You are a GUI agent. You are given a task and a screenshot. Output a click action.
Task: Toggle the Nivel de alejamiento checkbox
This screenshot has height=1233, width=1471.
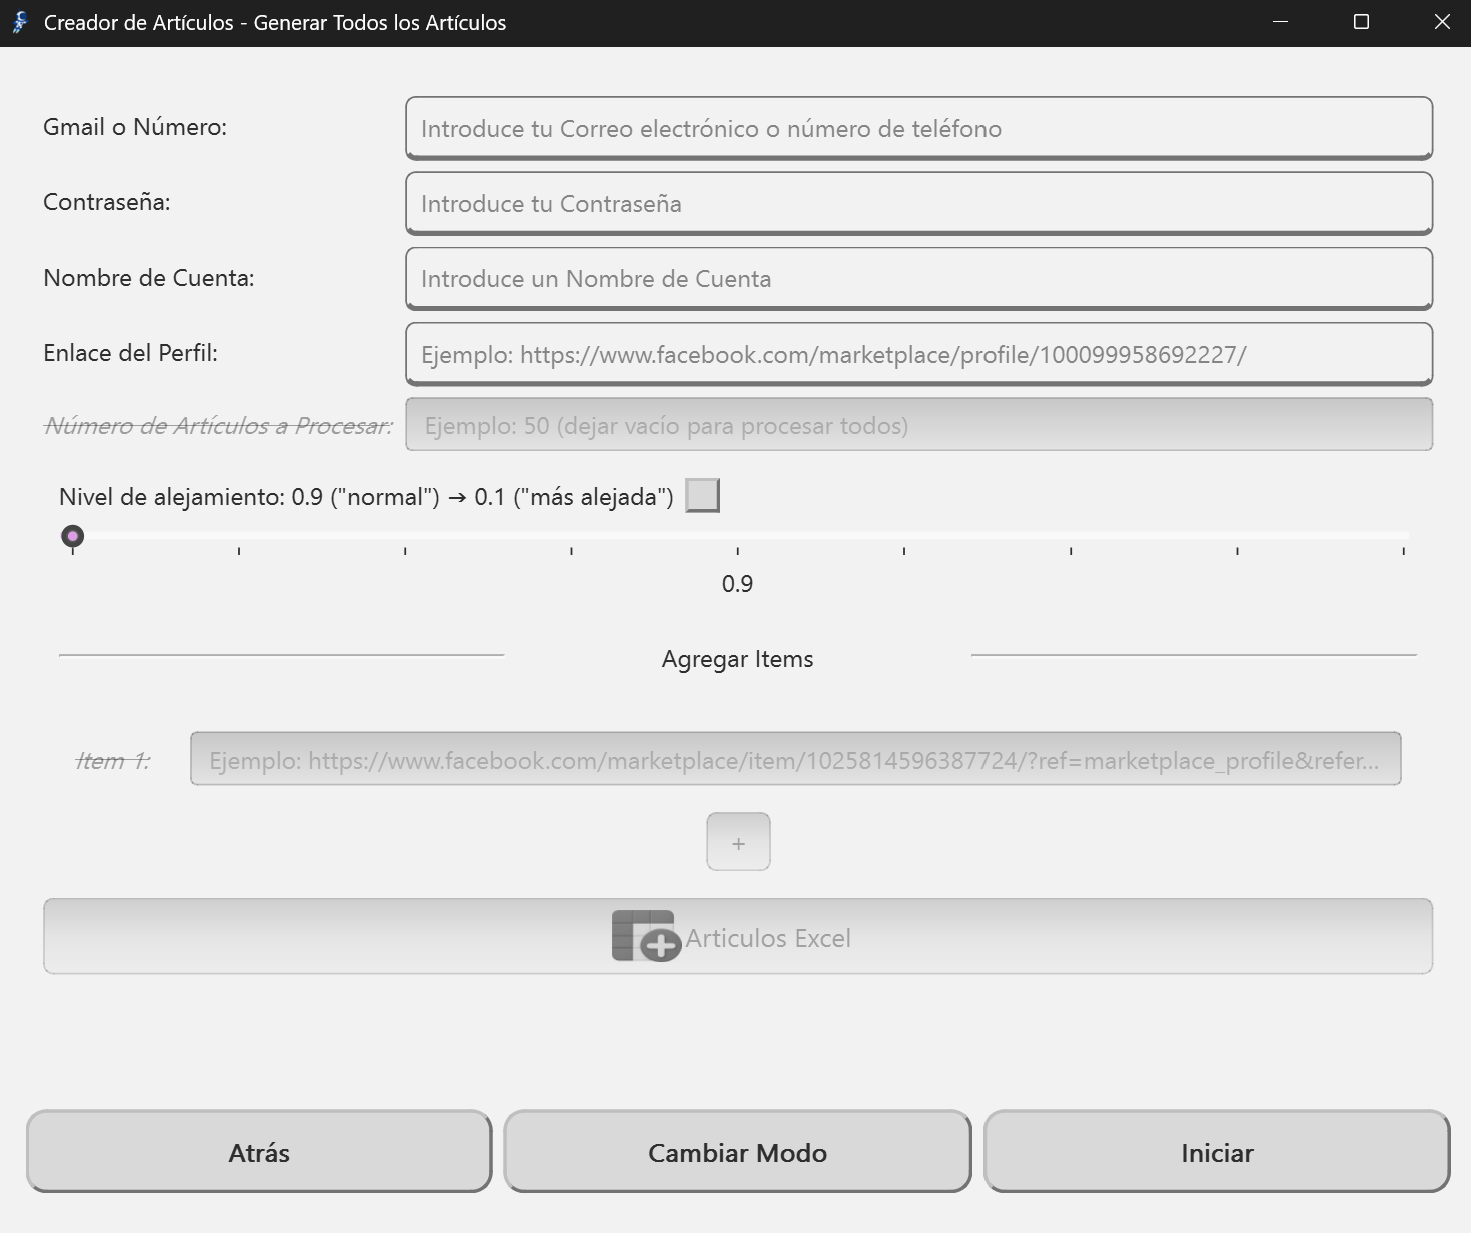(702, 495)
